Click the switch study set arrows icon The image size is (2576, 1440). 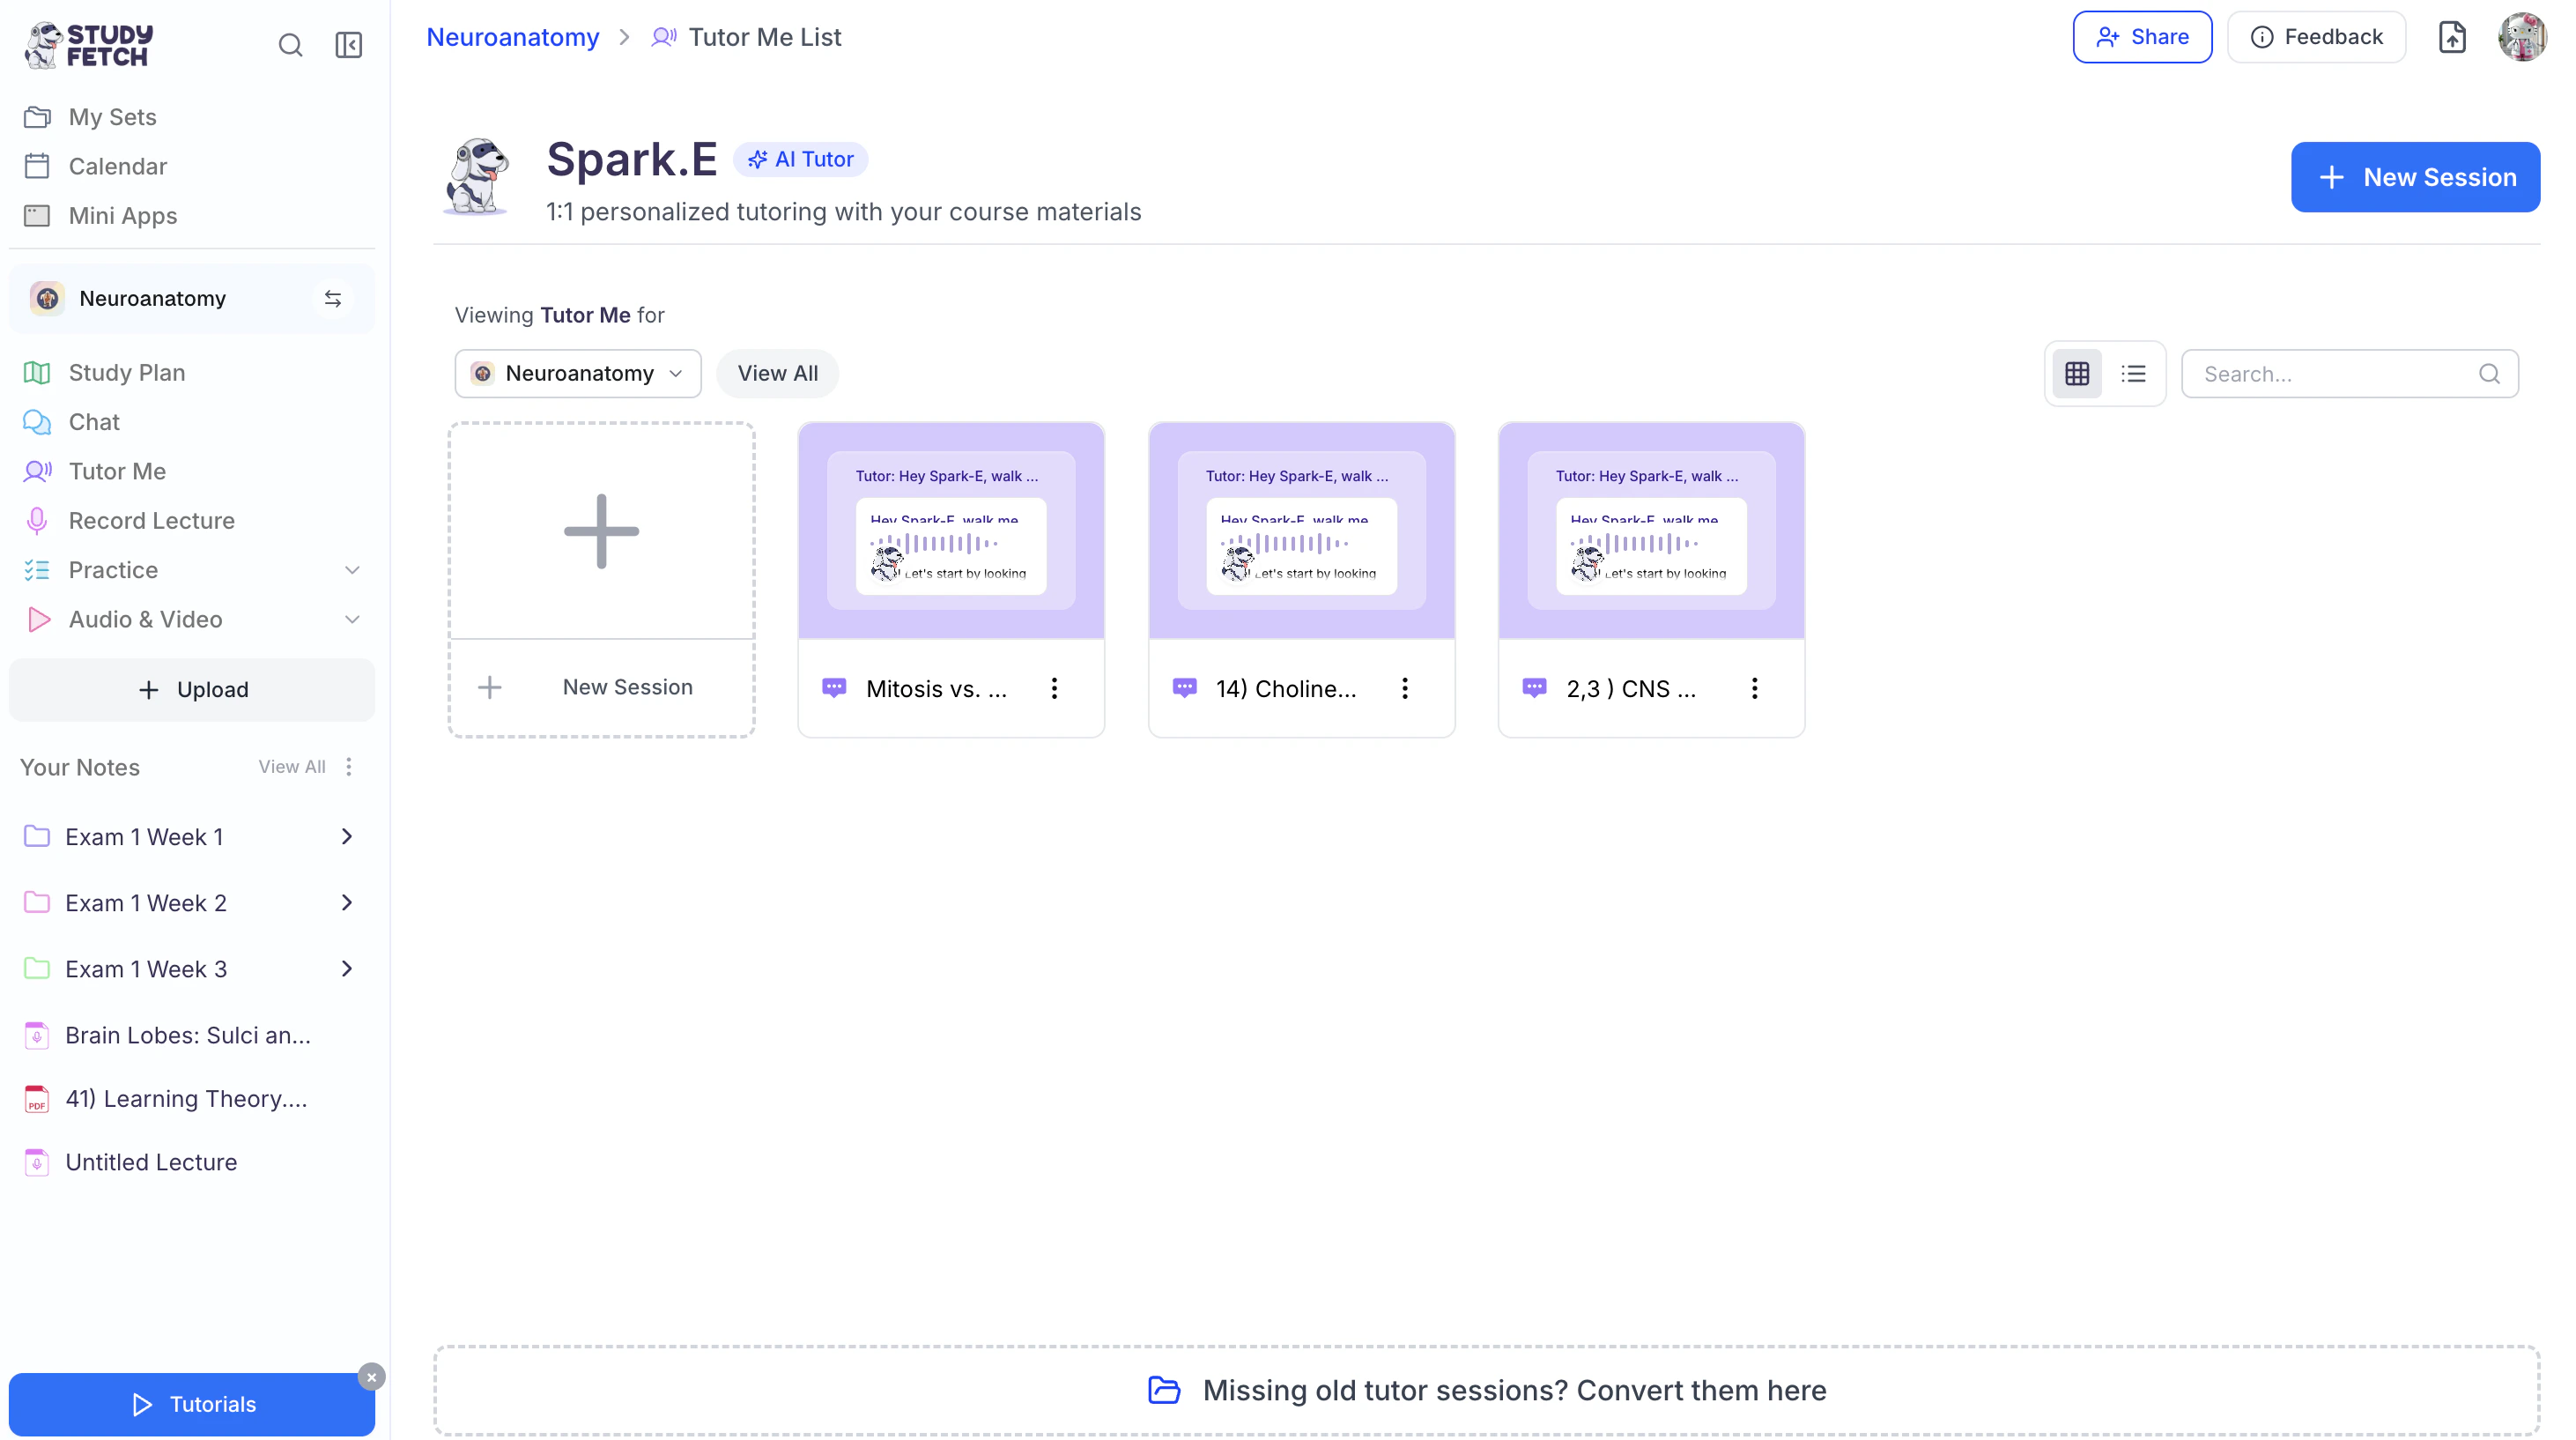[333, 298]
